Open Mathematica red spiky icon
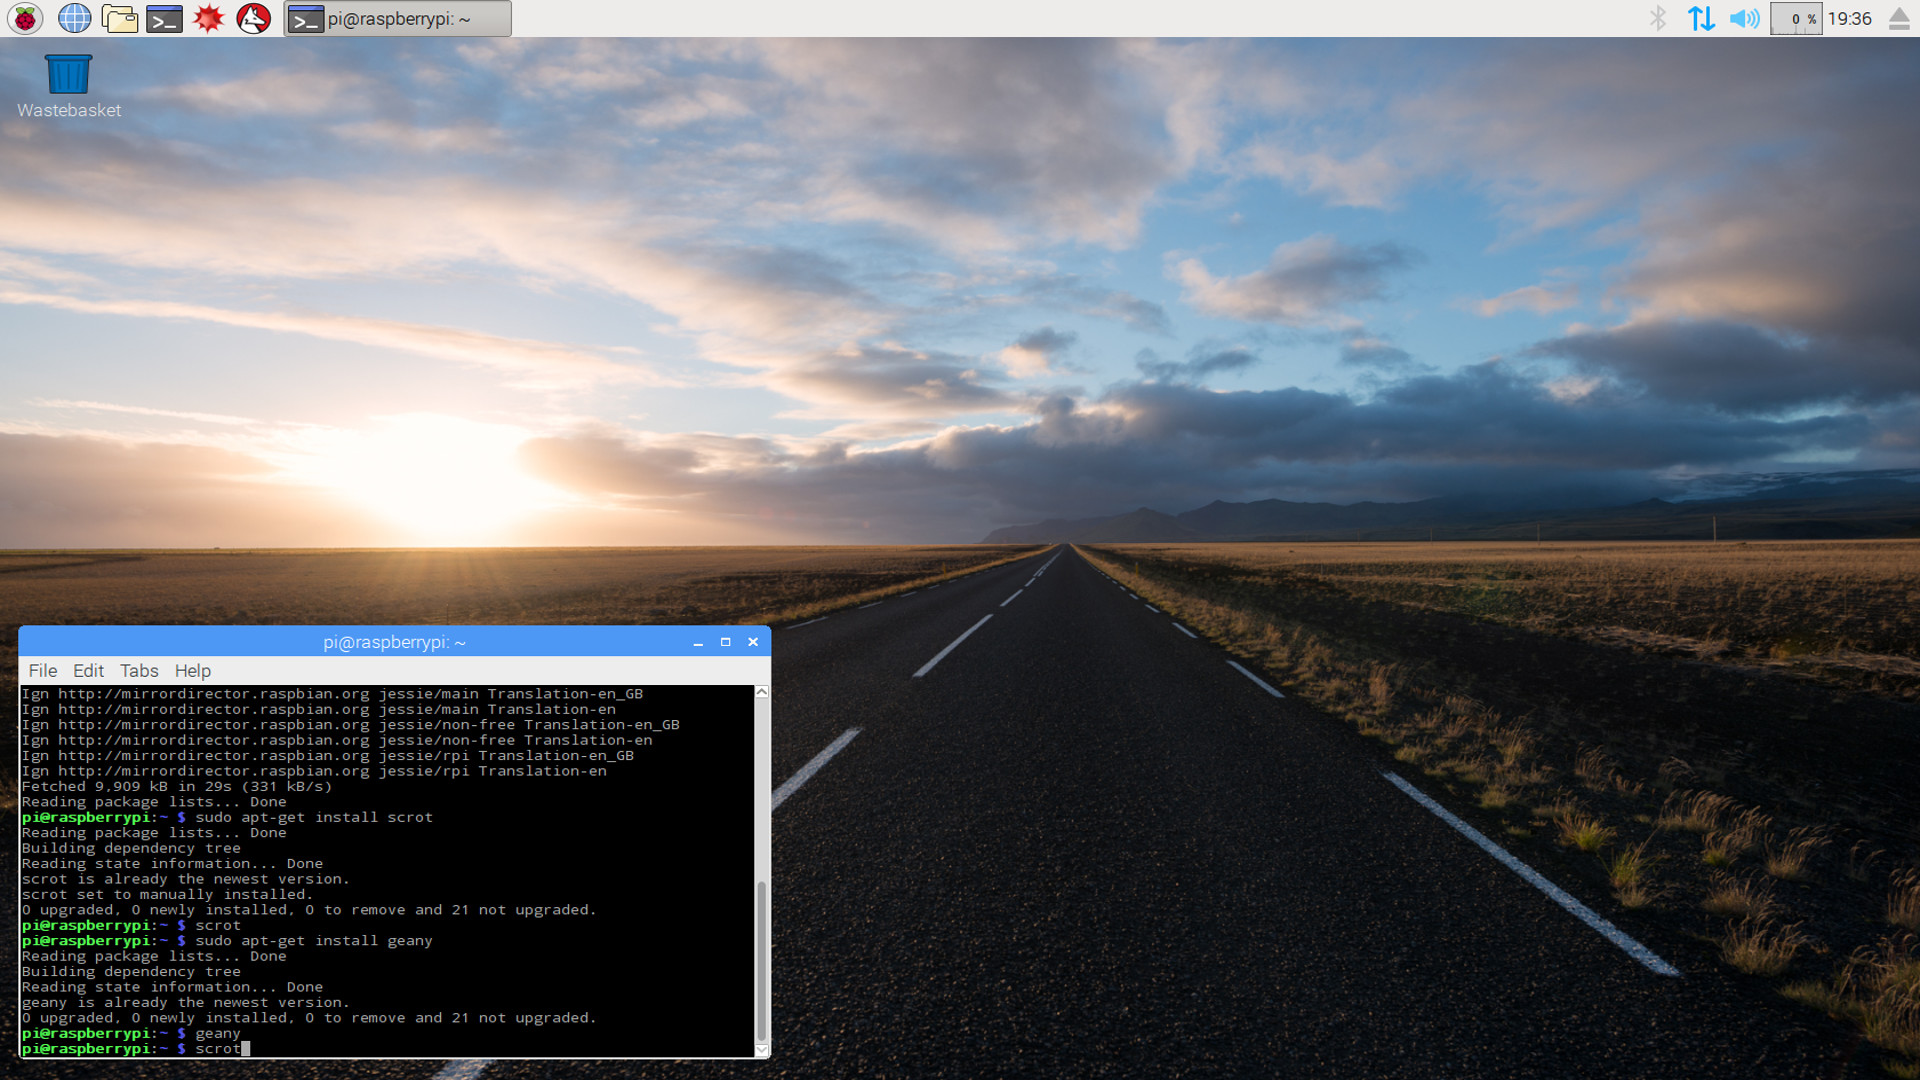Viewport: 1920px width, 1080px height. (x=209, y=18)
